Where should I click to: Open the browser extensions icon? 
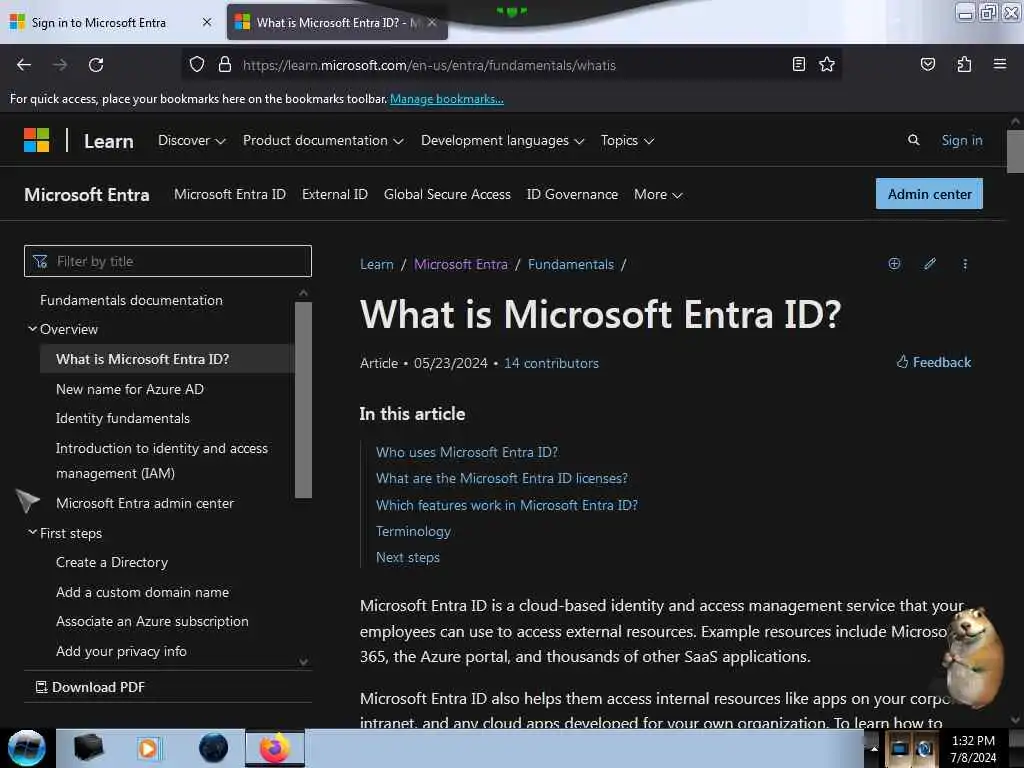(x=964, y=64)
